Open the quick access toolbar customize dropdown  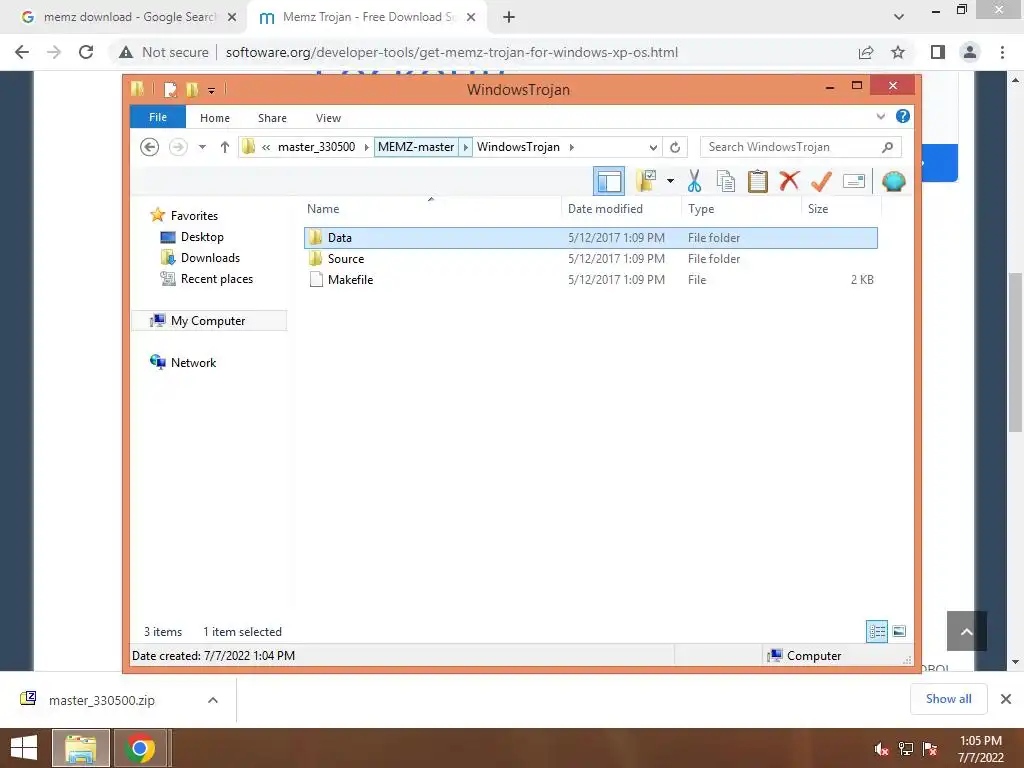click(212, 90)
